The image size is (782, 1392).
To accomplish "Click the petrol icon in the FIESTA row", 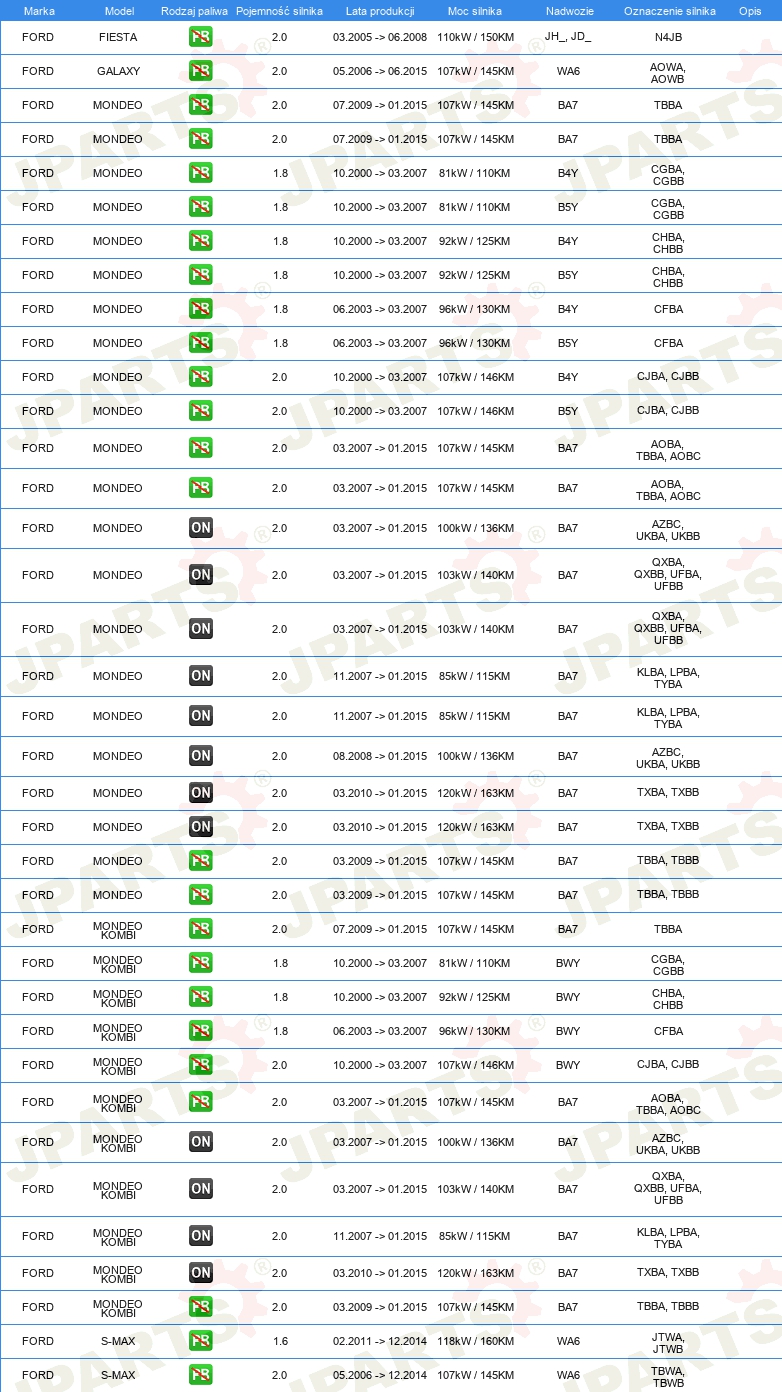I will 201,37.
